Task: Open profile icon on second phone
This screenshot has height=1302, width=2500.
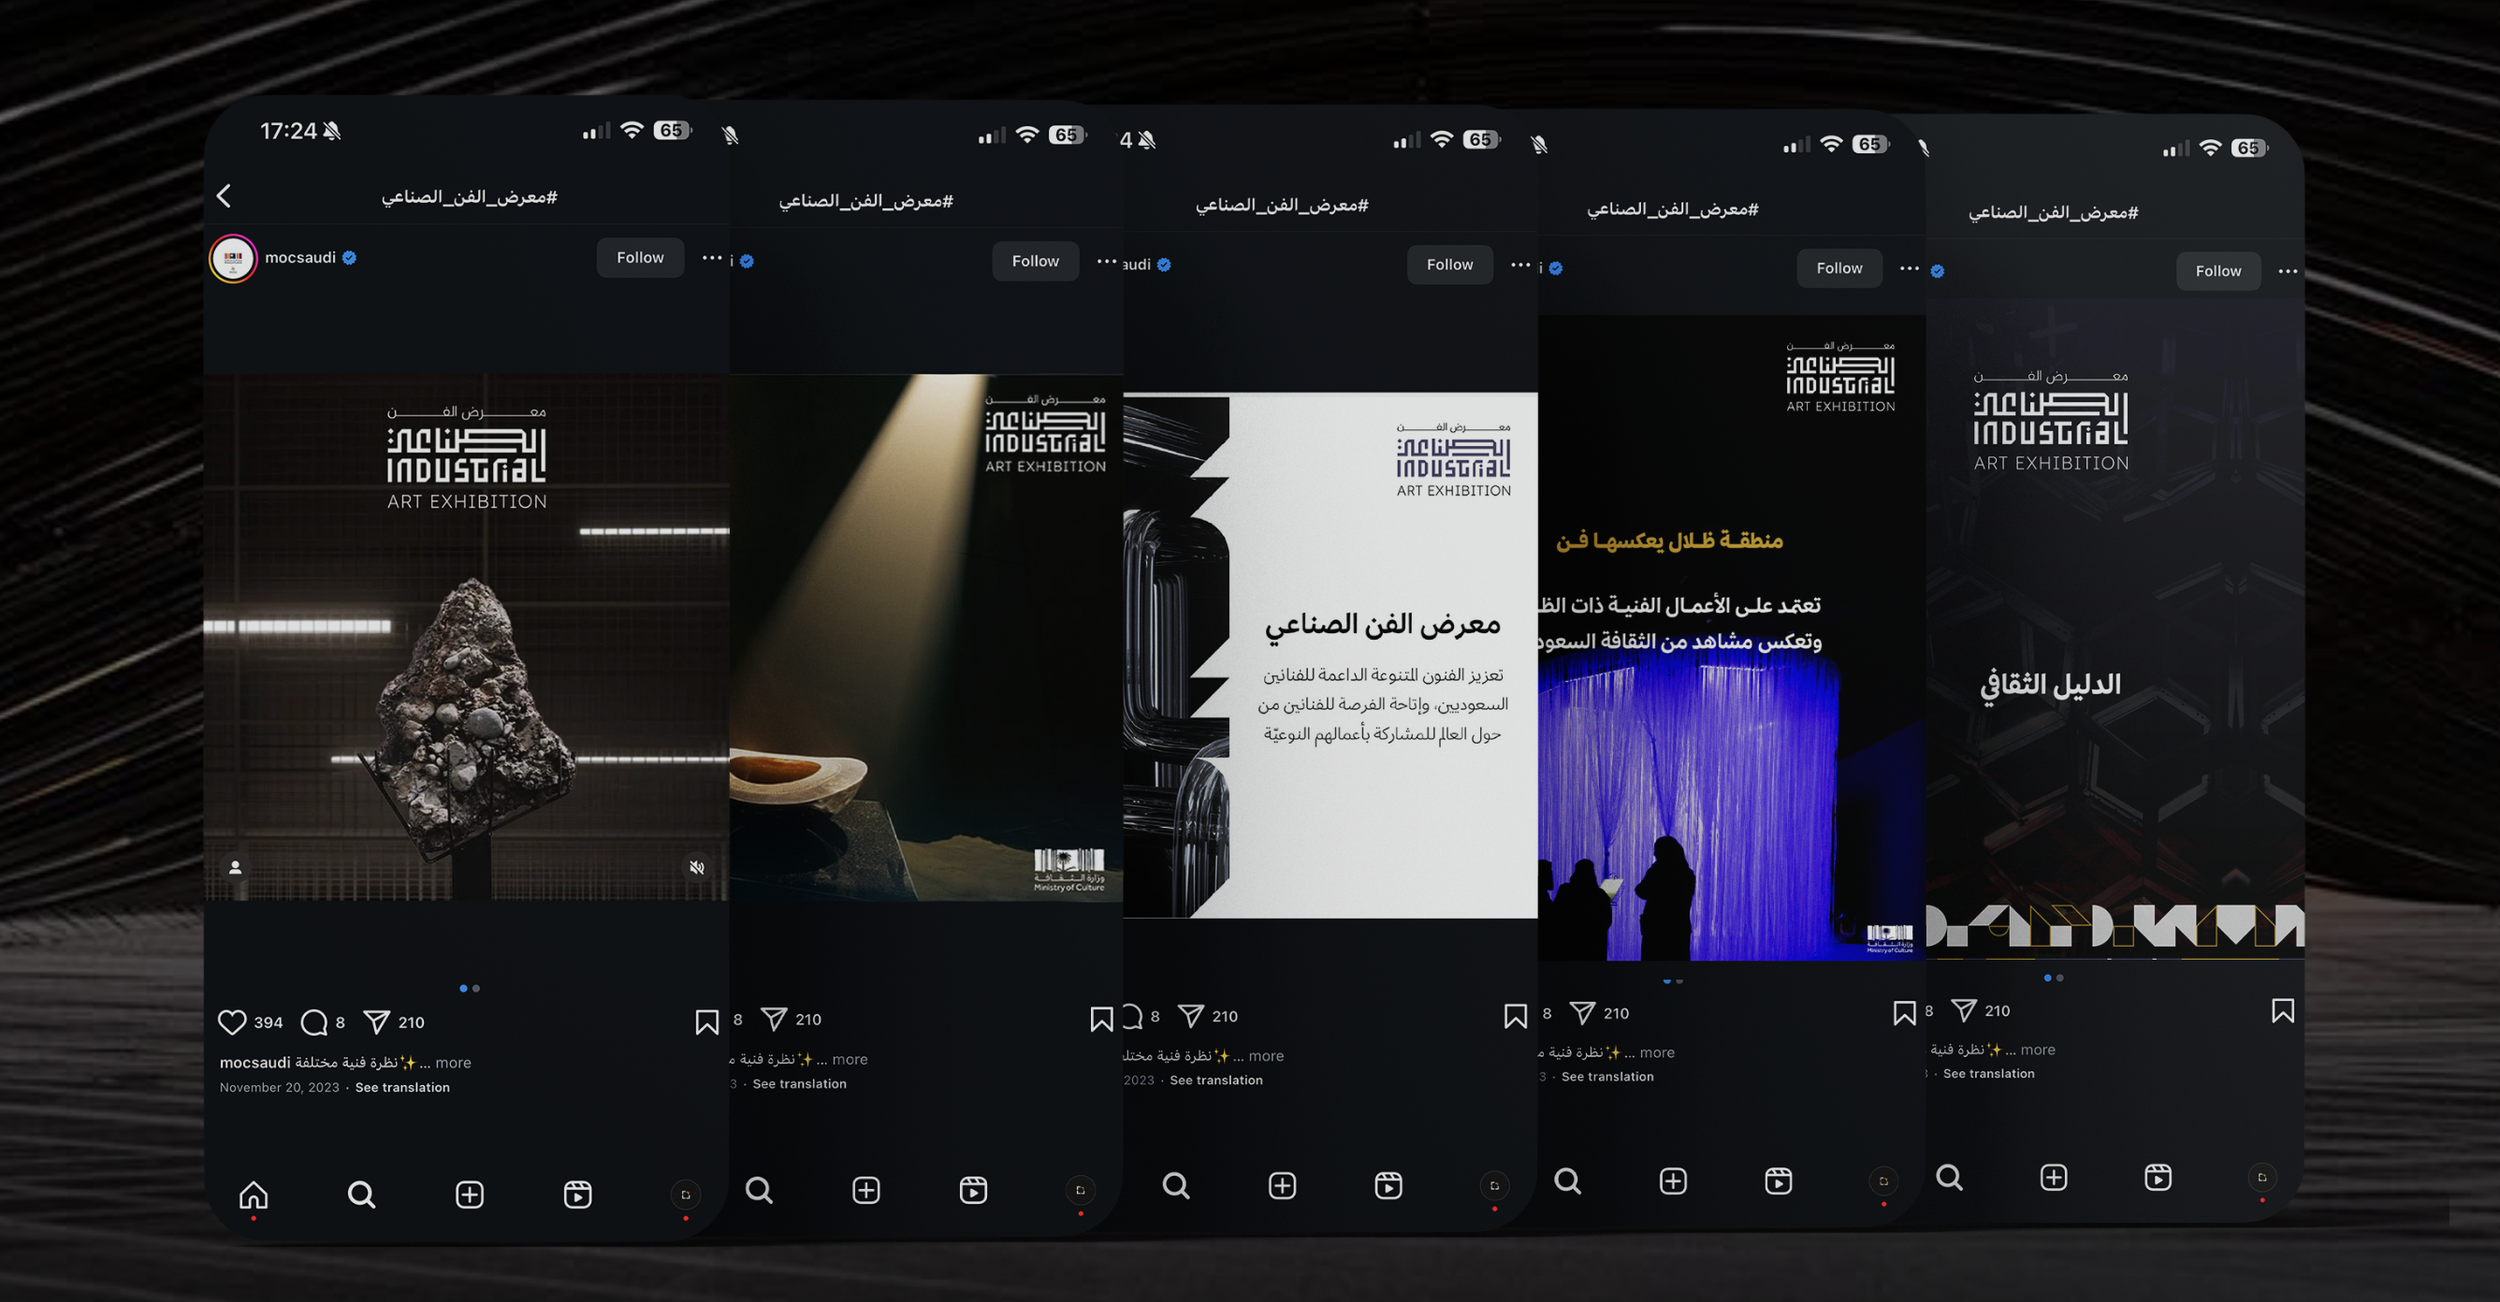Action: (x=1080, y=1190)
